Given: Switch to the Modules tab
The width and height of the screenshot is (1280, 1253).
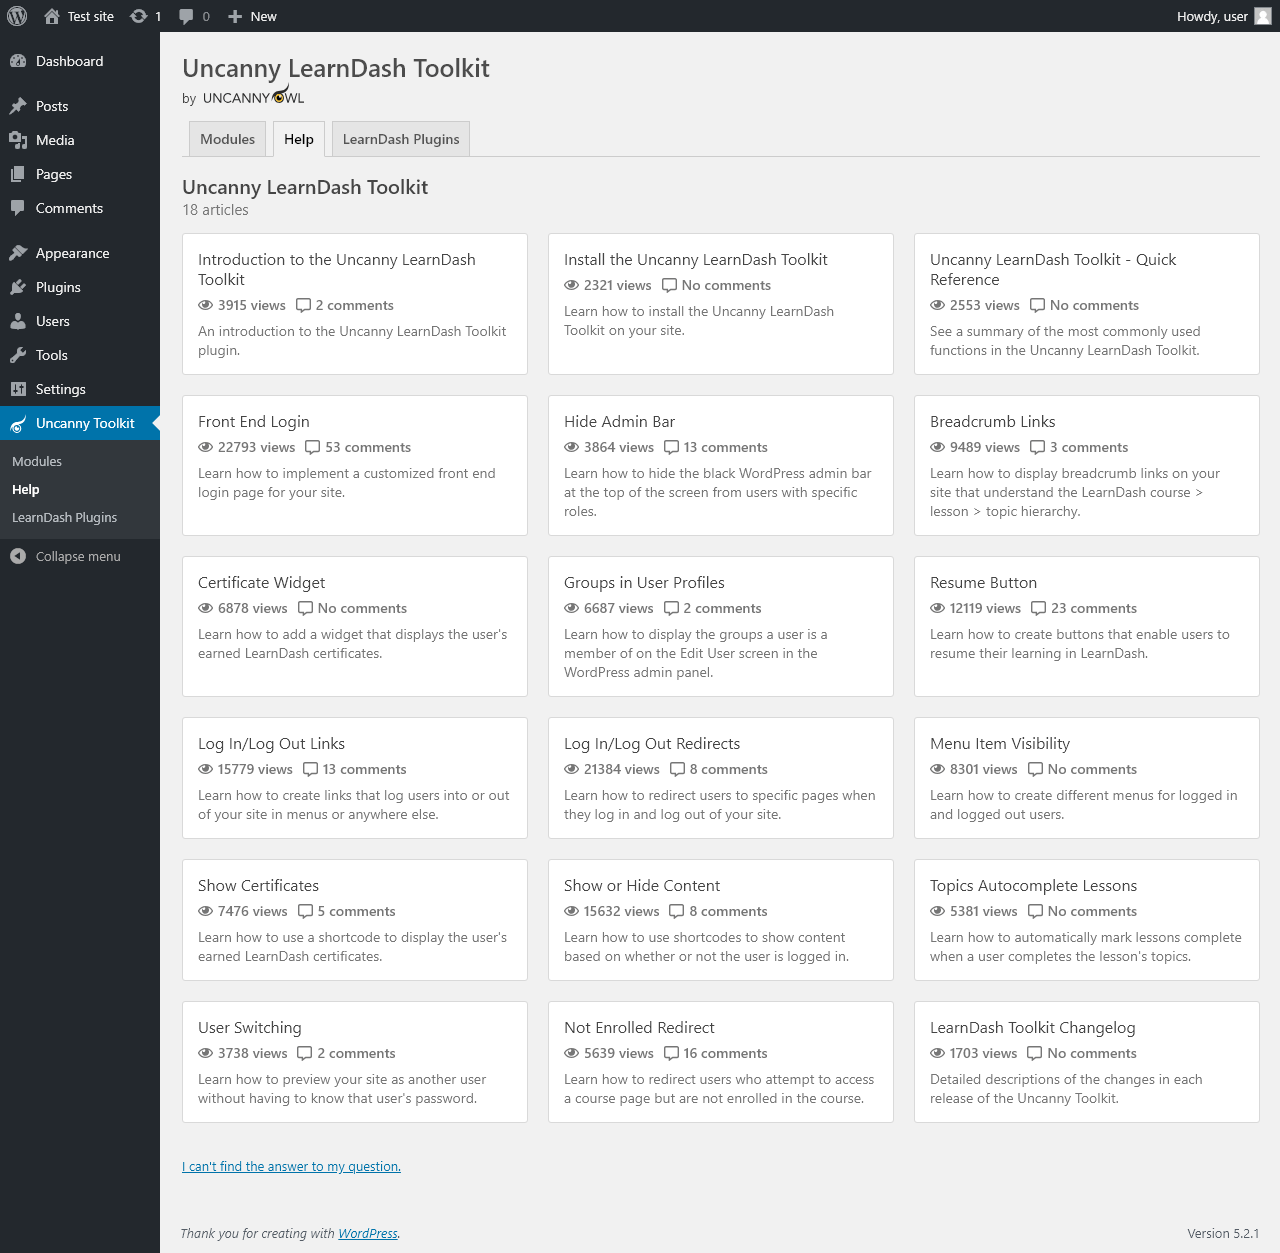Looking at the screenshot, I should [227, 139].
